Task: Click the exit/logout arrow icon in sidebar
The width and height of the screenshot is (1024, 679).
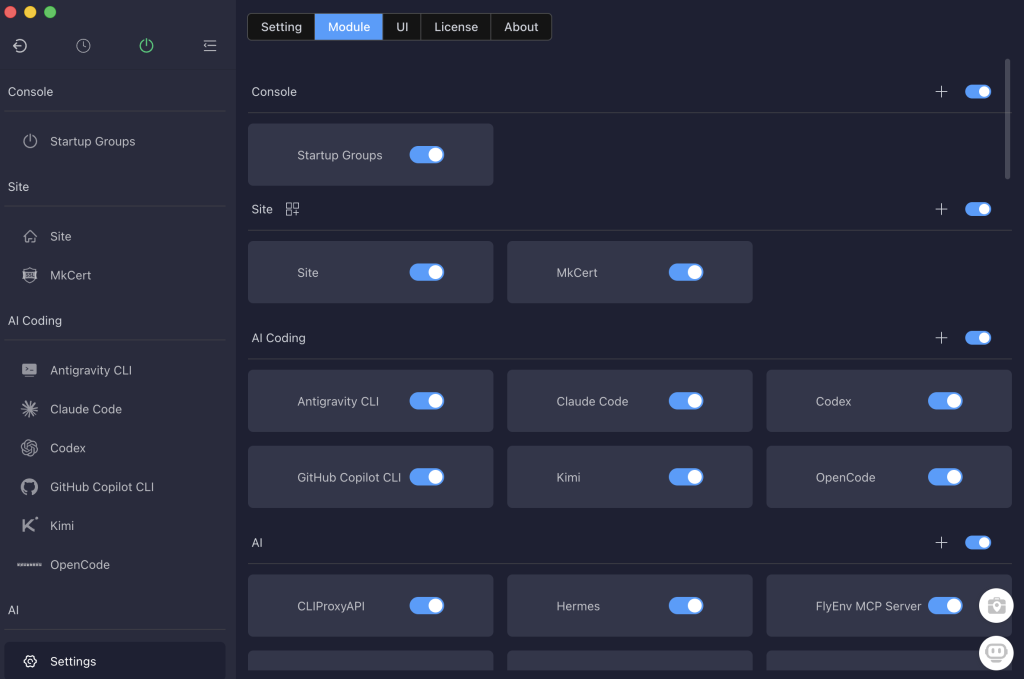Action: pos(20,46)
